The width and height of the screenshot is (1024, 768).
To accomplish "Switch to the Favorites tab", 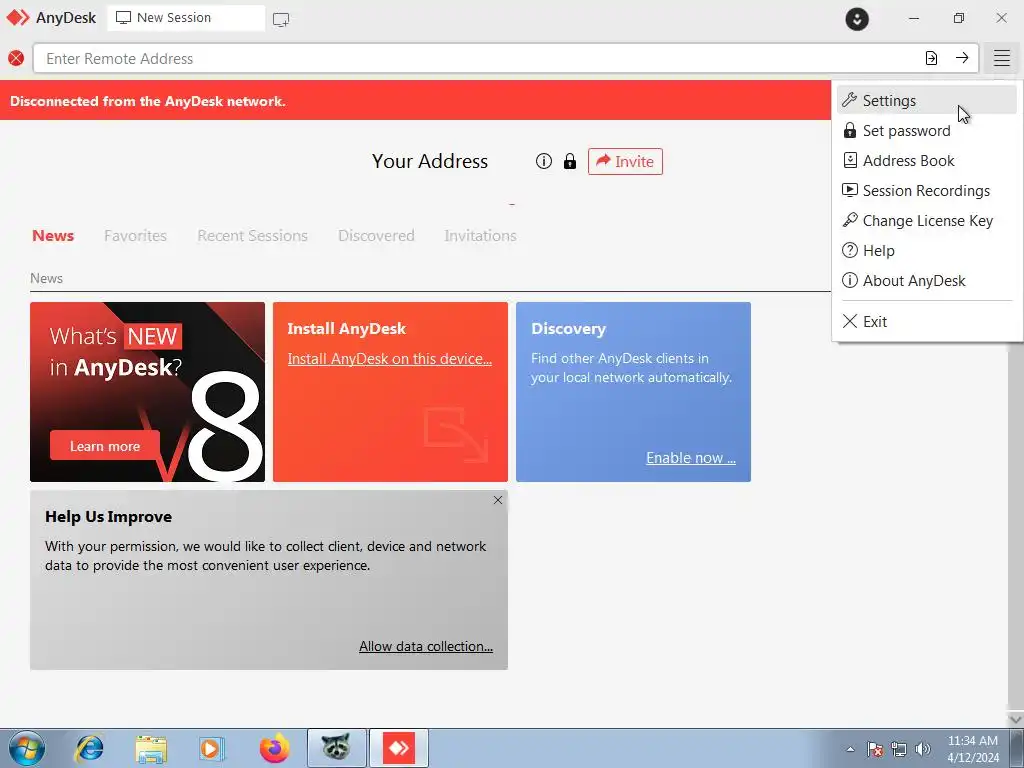I will (135, 236).
